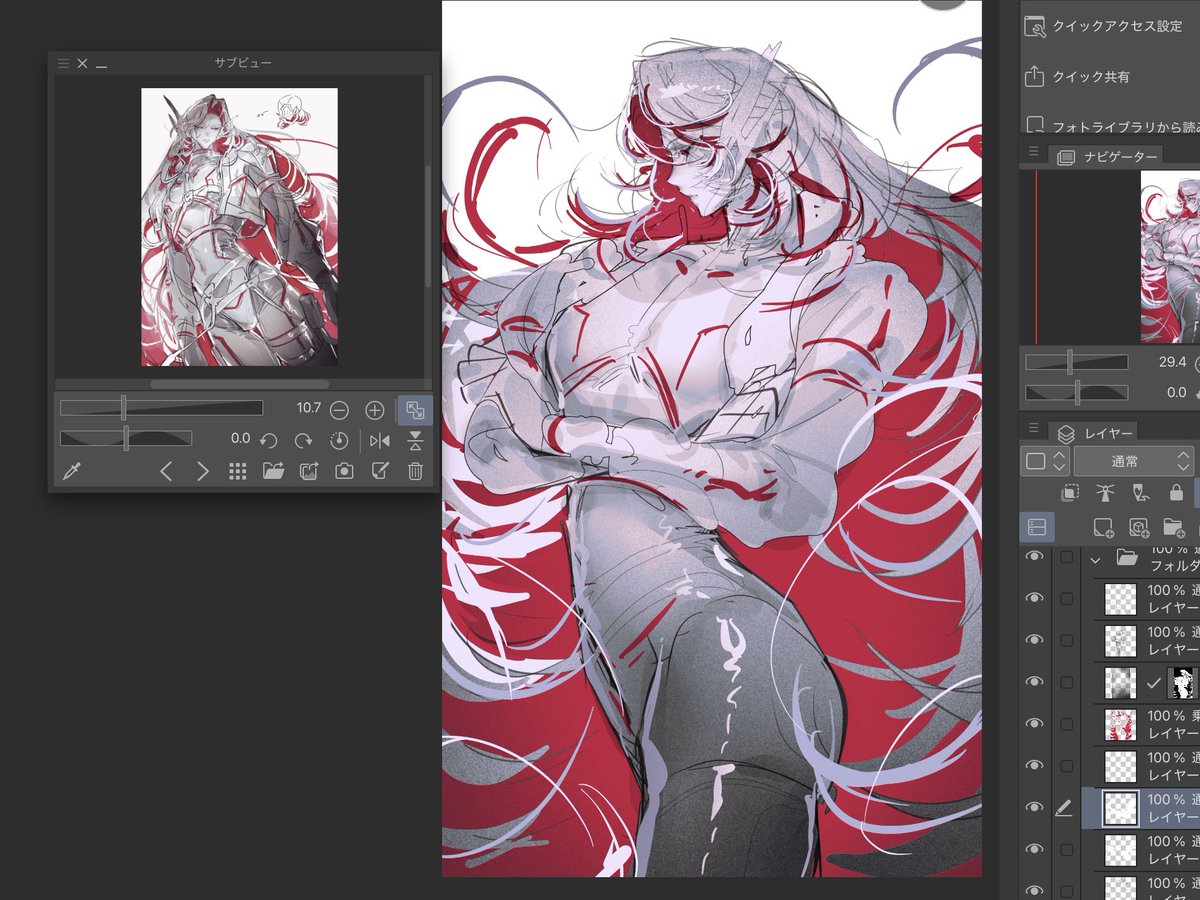Select the gradient thumbnail of mask layer
This screenshot has height=900, width=1200.
1120,683
